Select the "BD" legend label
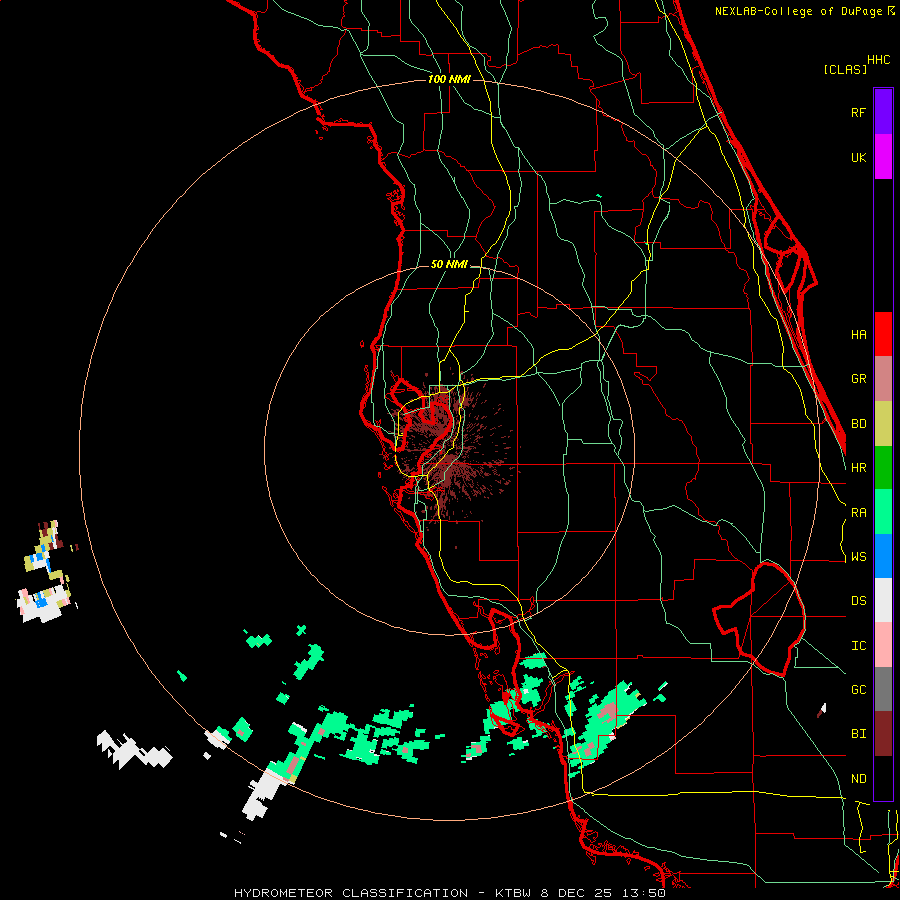This screenshot has height=900, width=900. 858,424
